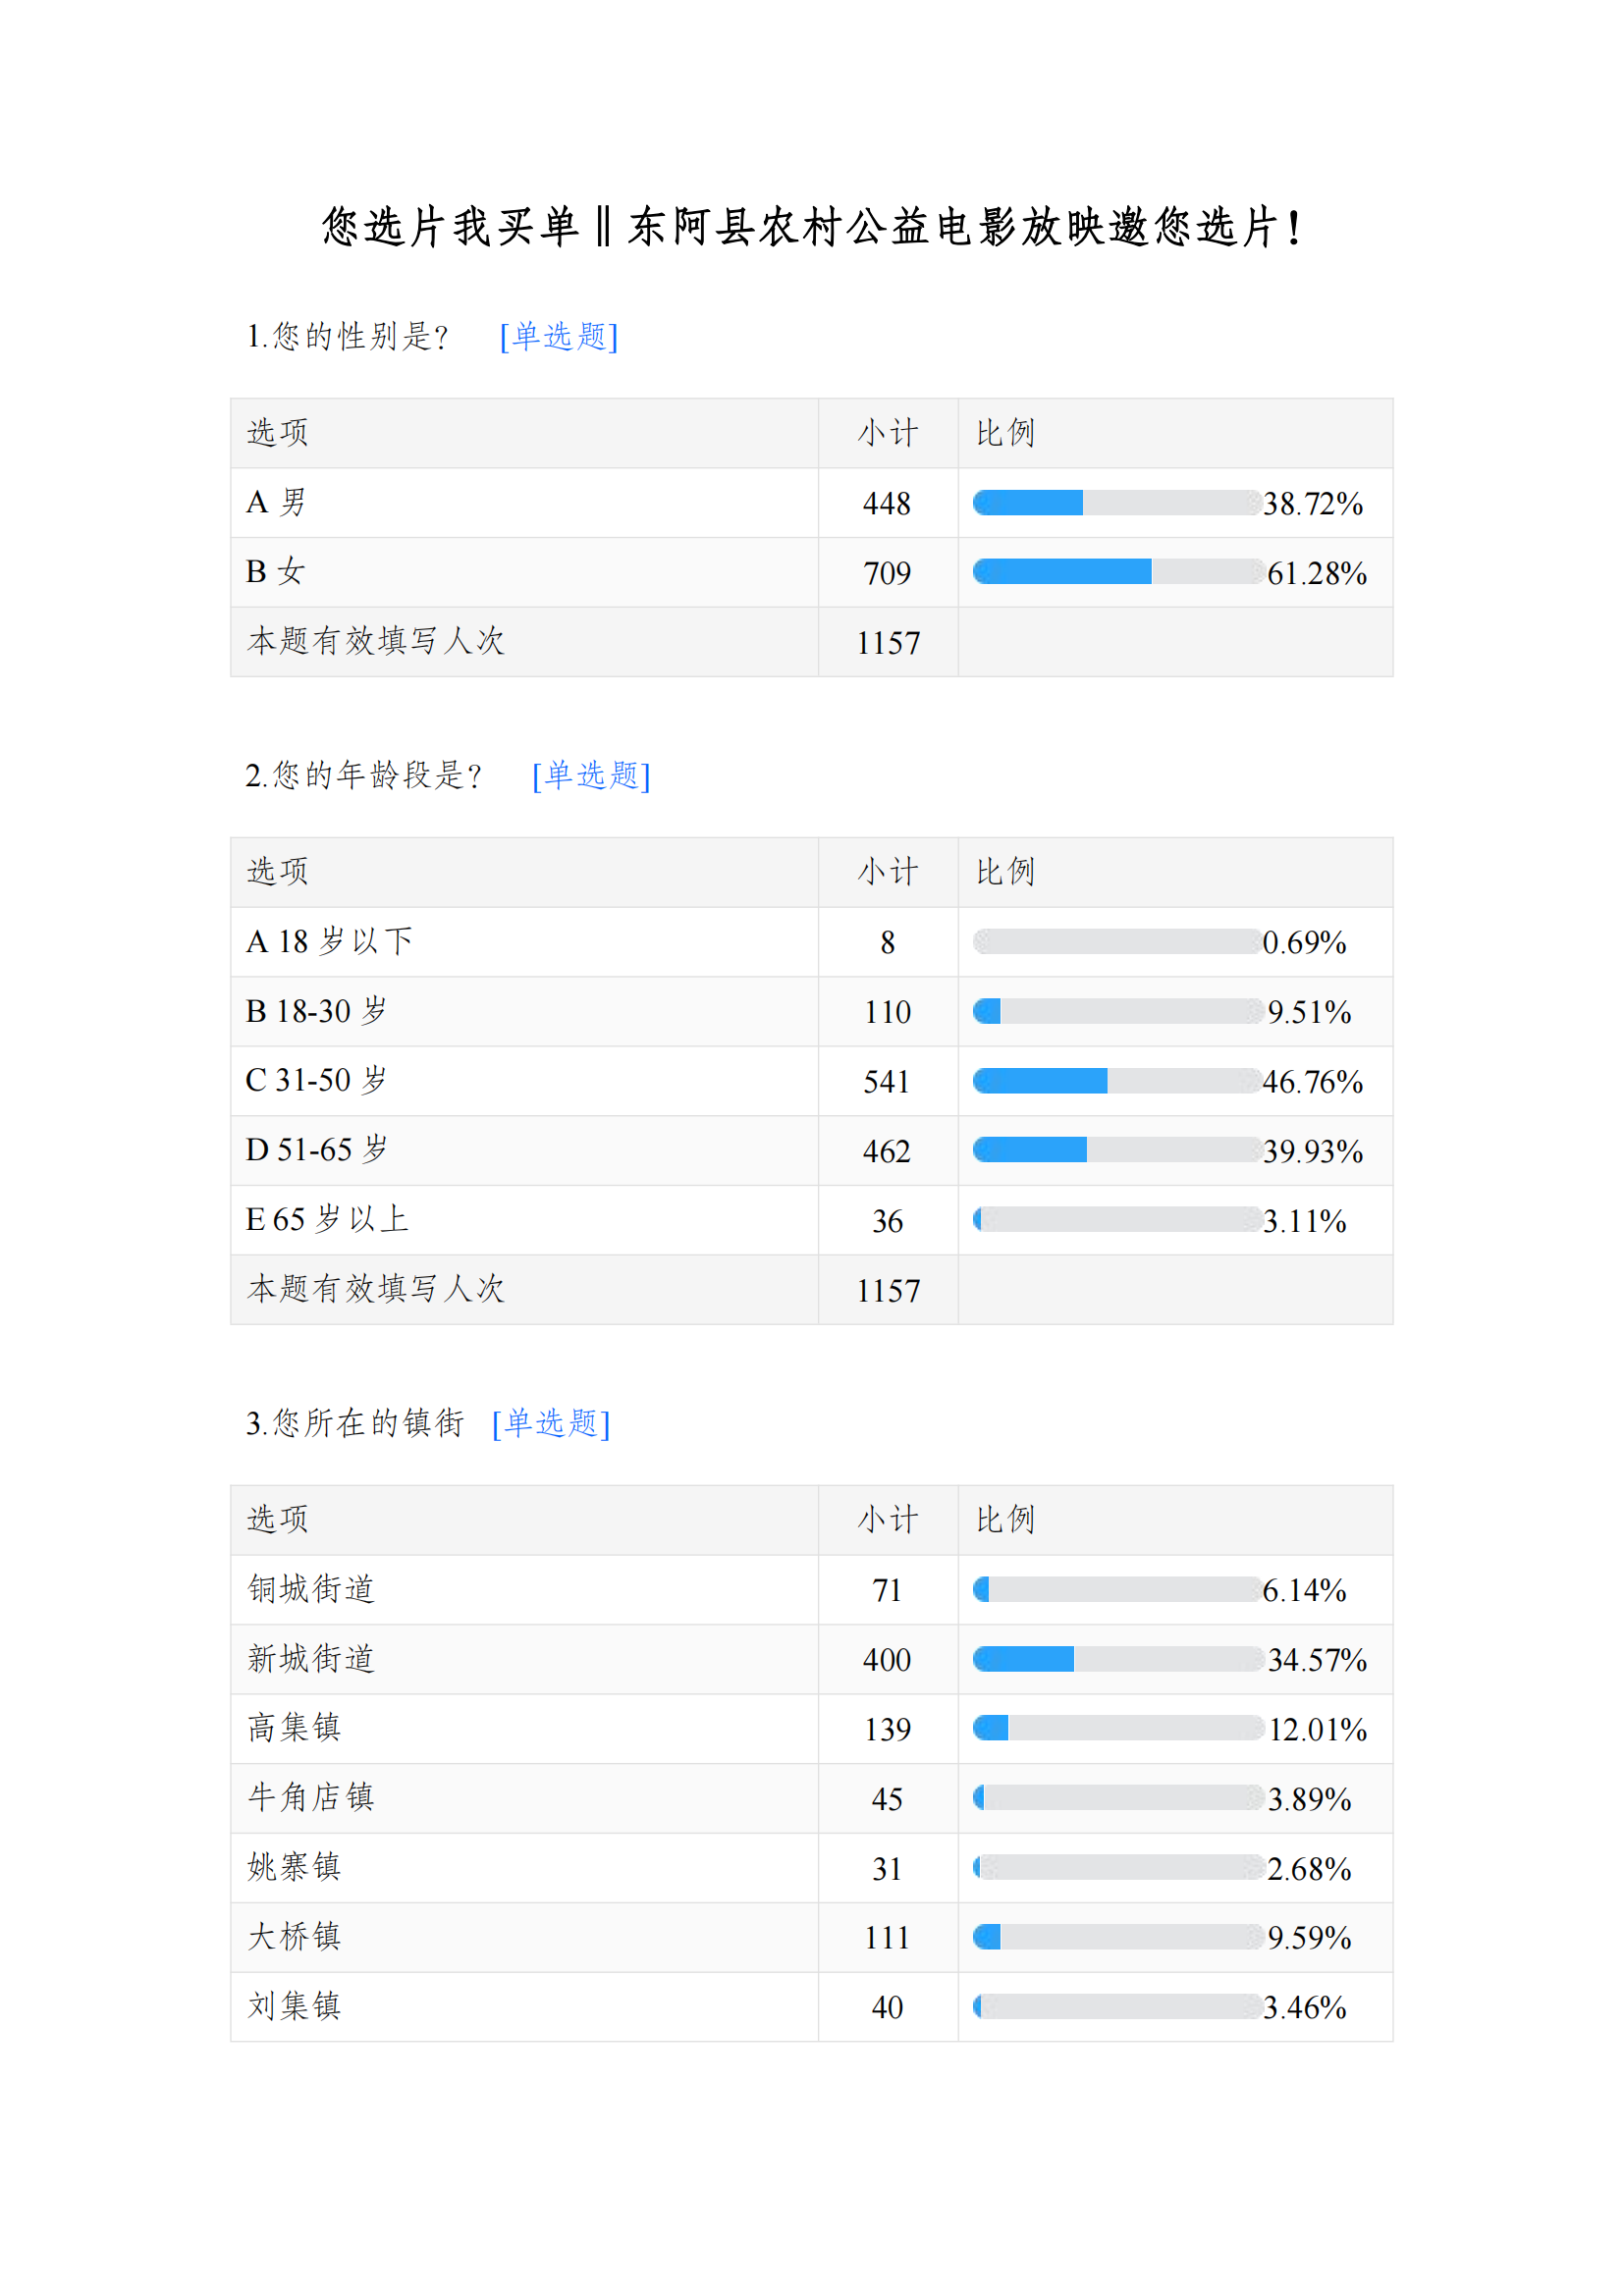Click the 12.01% bar for 高集镇

1116,1729
